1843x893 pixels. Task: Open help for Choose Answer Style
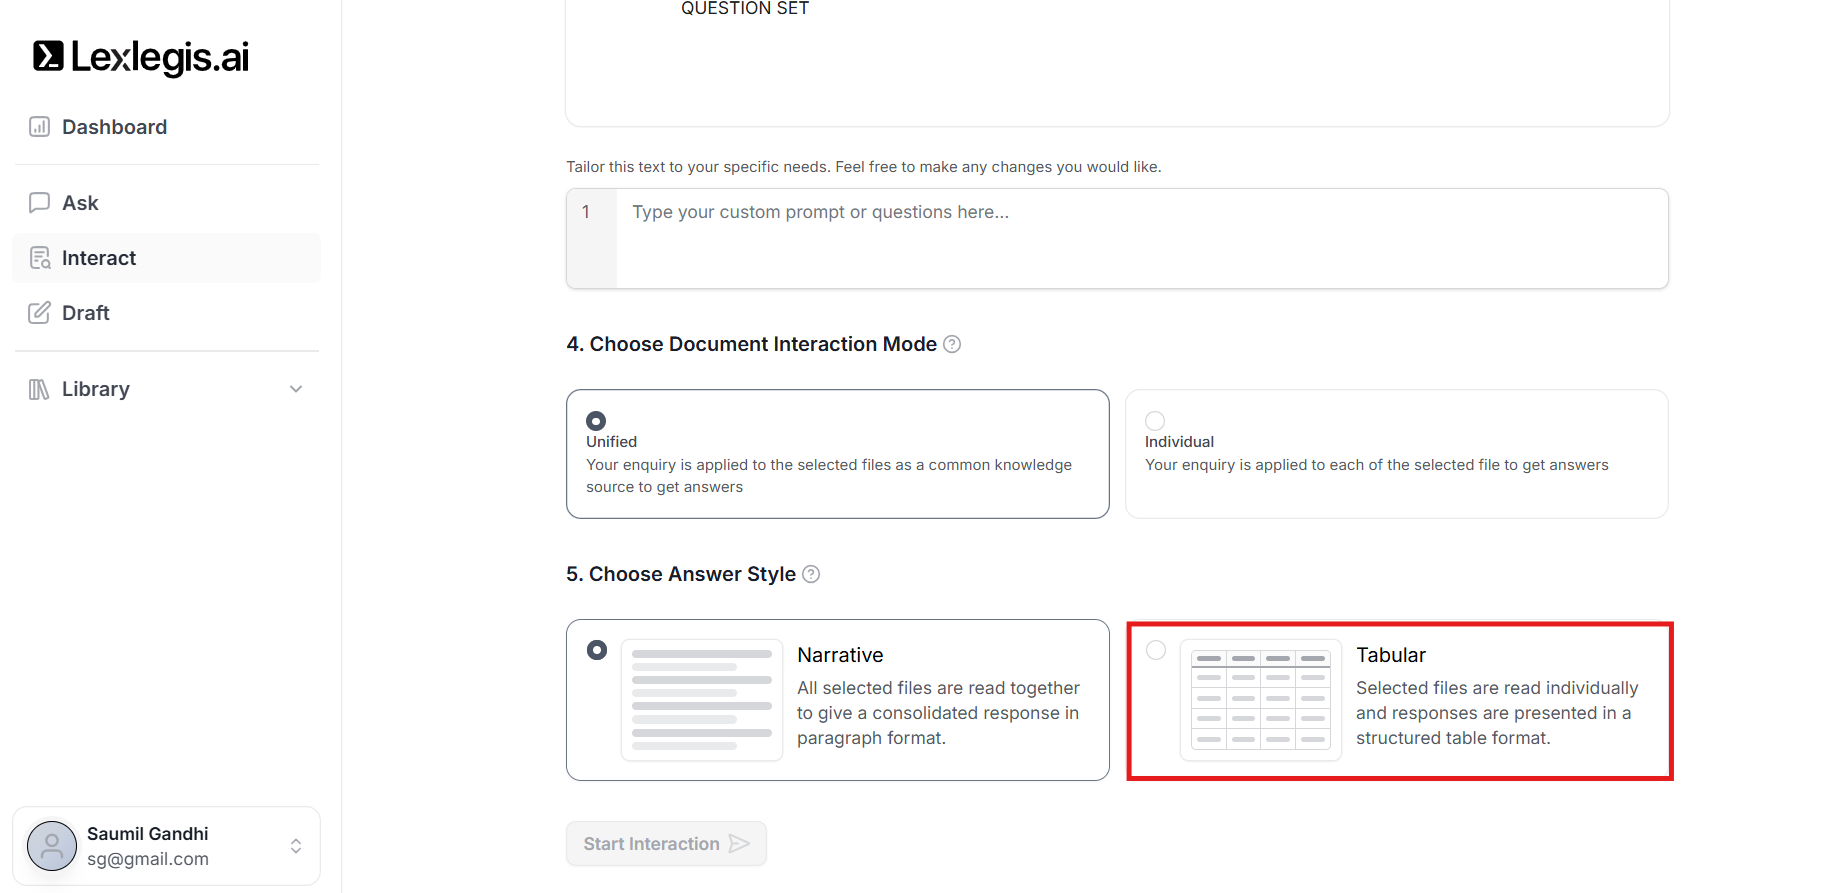pos(811,574)
